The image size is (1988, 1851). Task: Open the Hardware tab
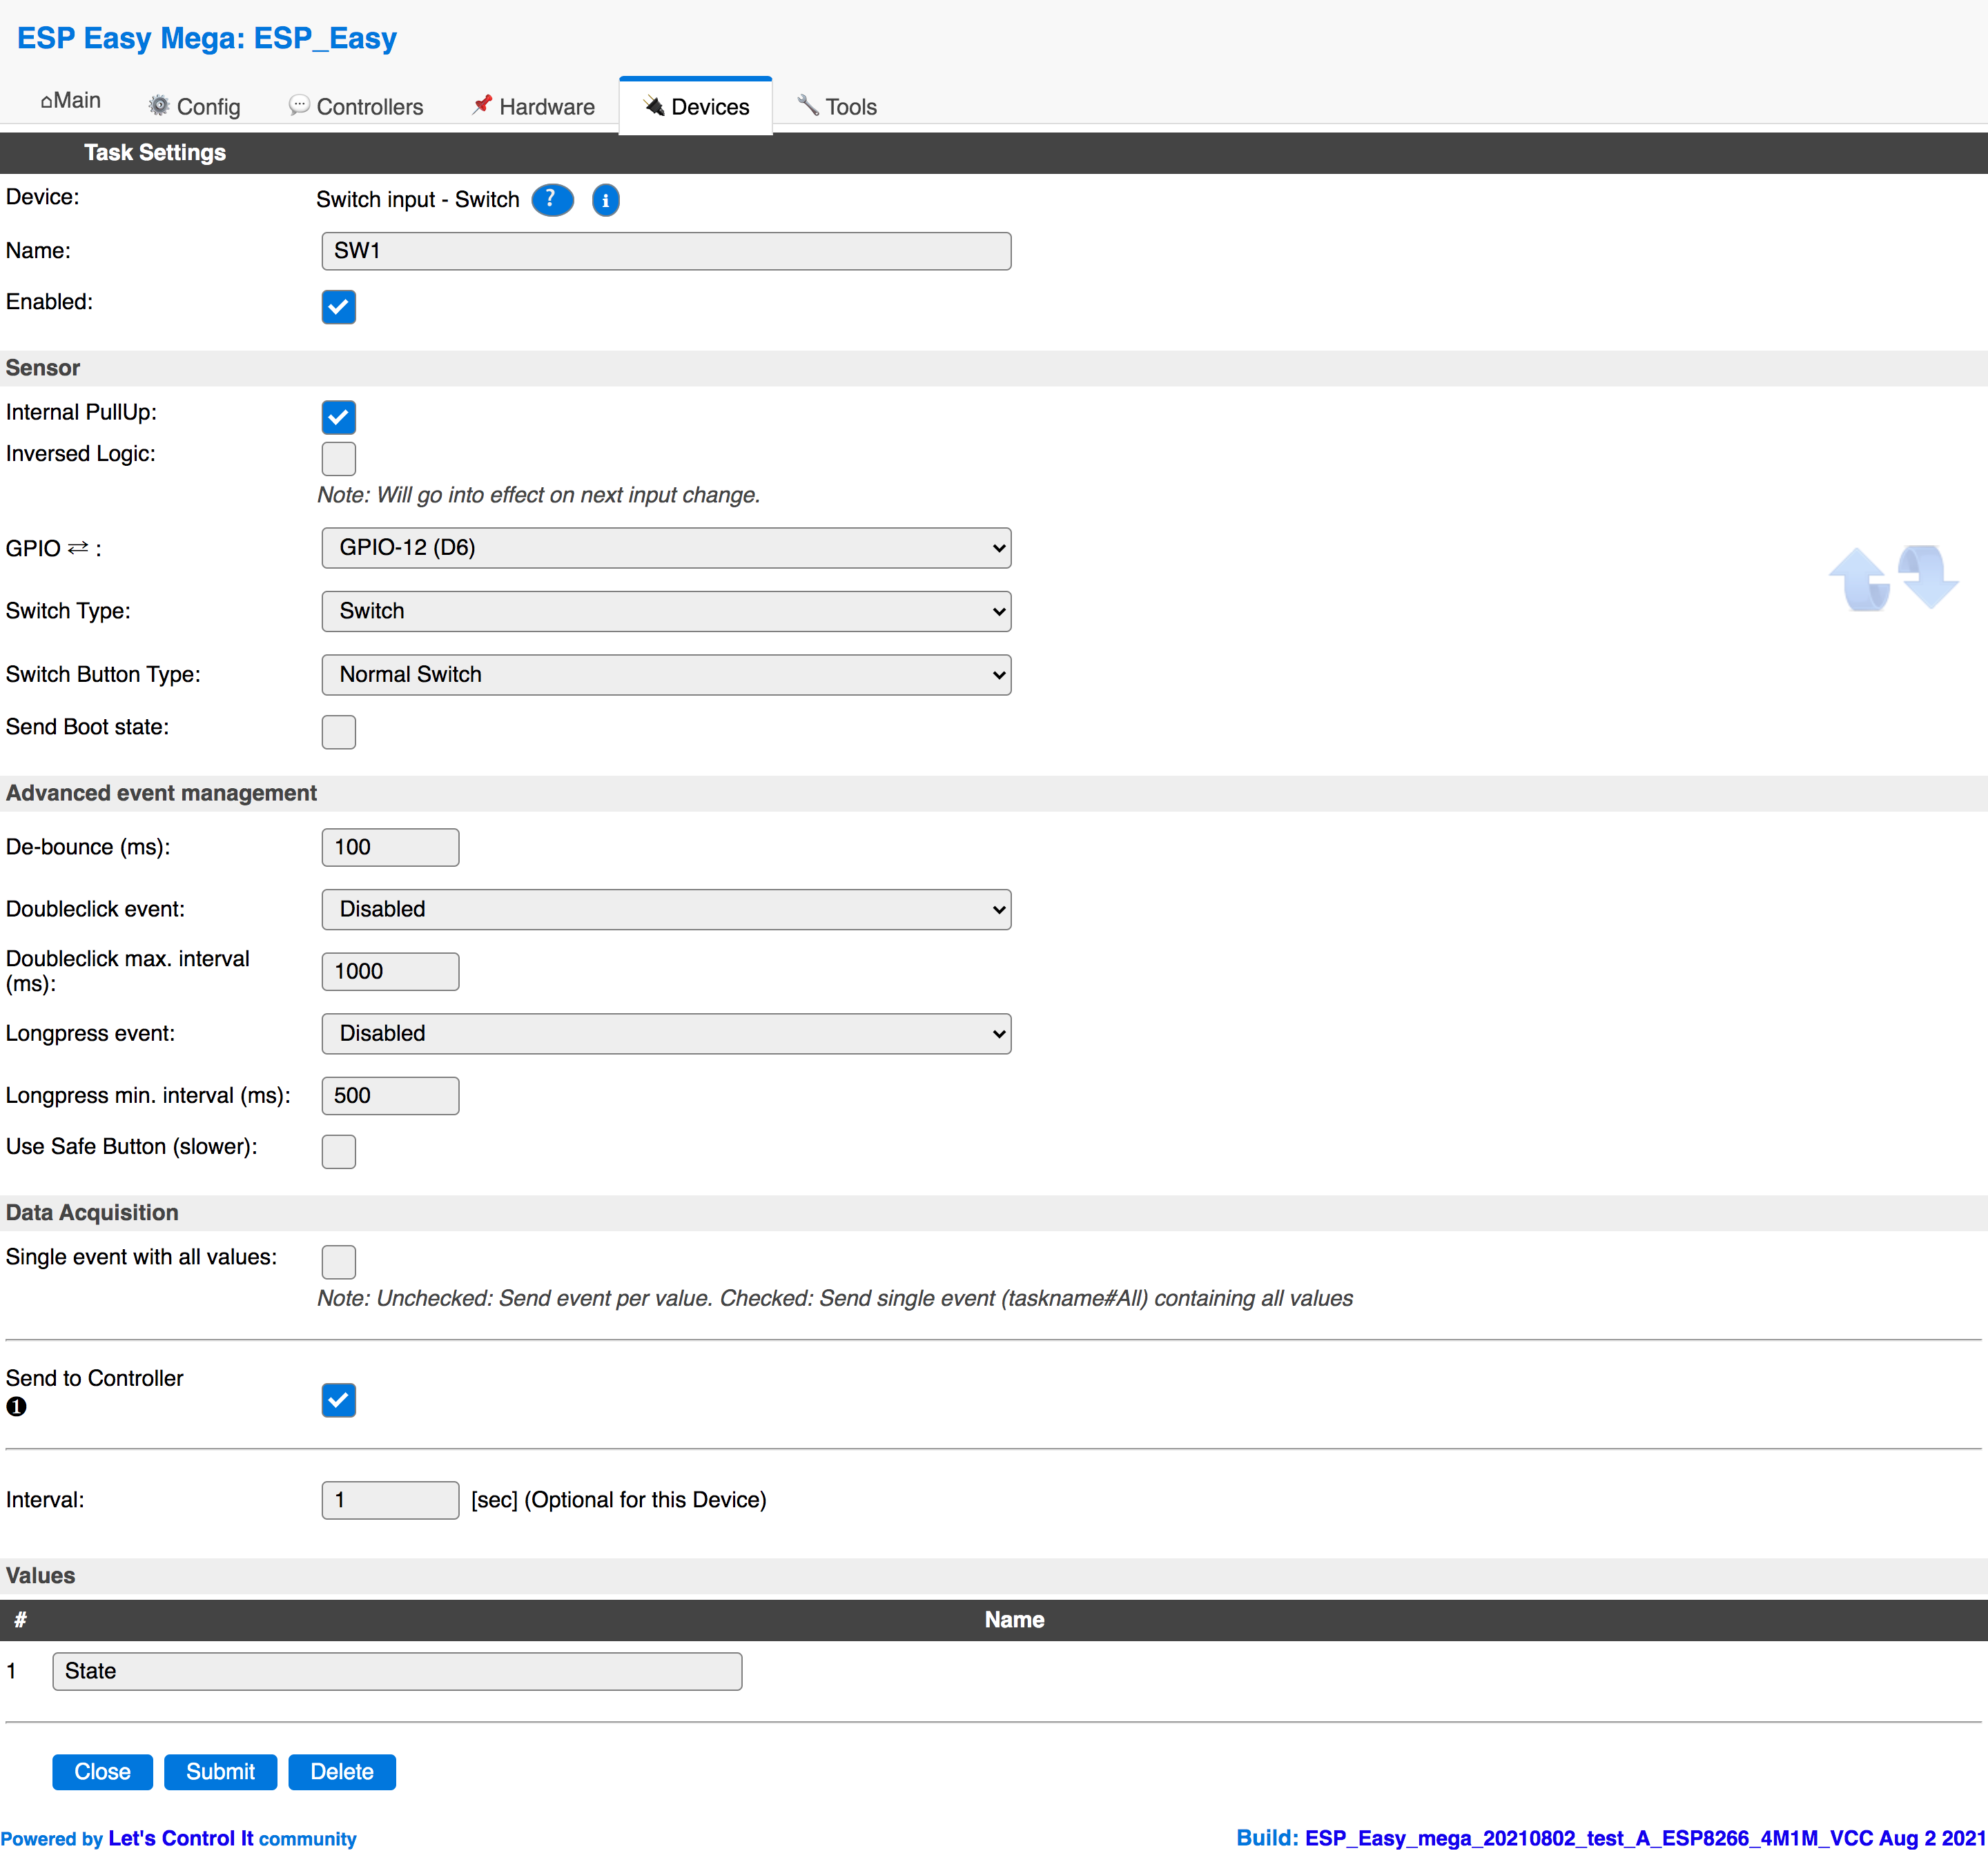click(533, 107)
